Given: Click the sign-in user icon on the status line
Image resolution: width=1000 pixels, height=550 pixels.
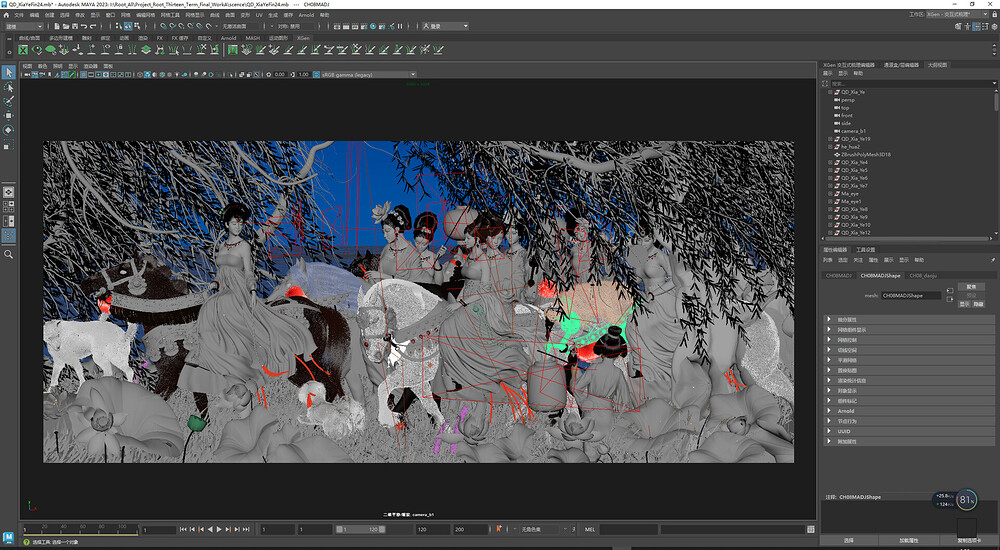Looking at the screenshot, I should click(x=426, y=26).
